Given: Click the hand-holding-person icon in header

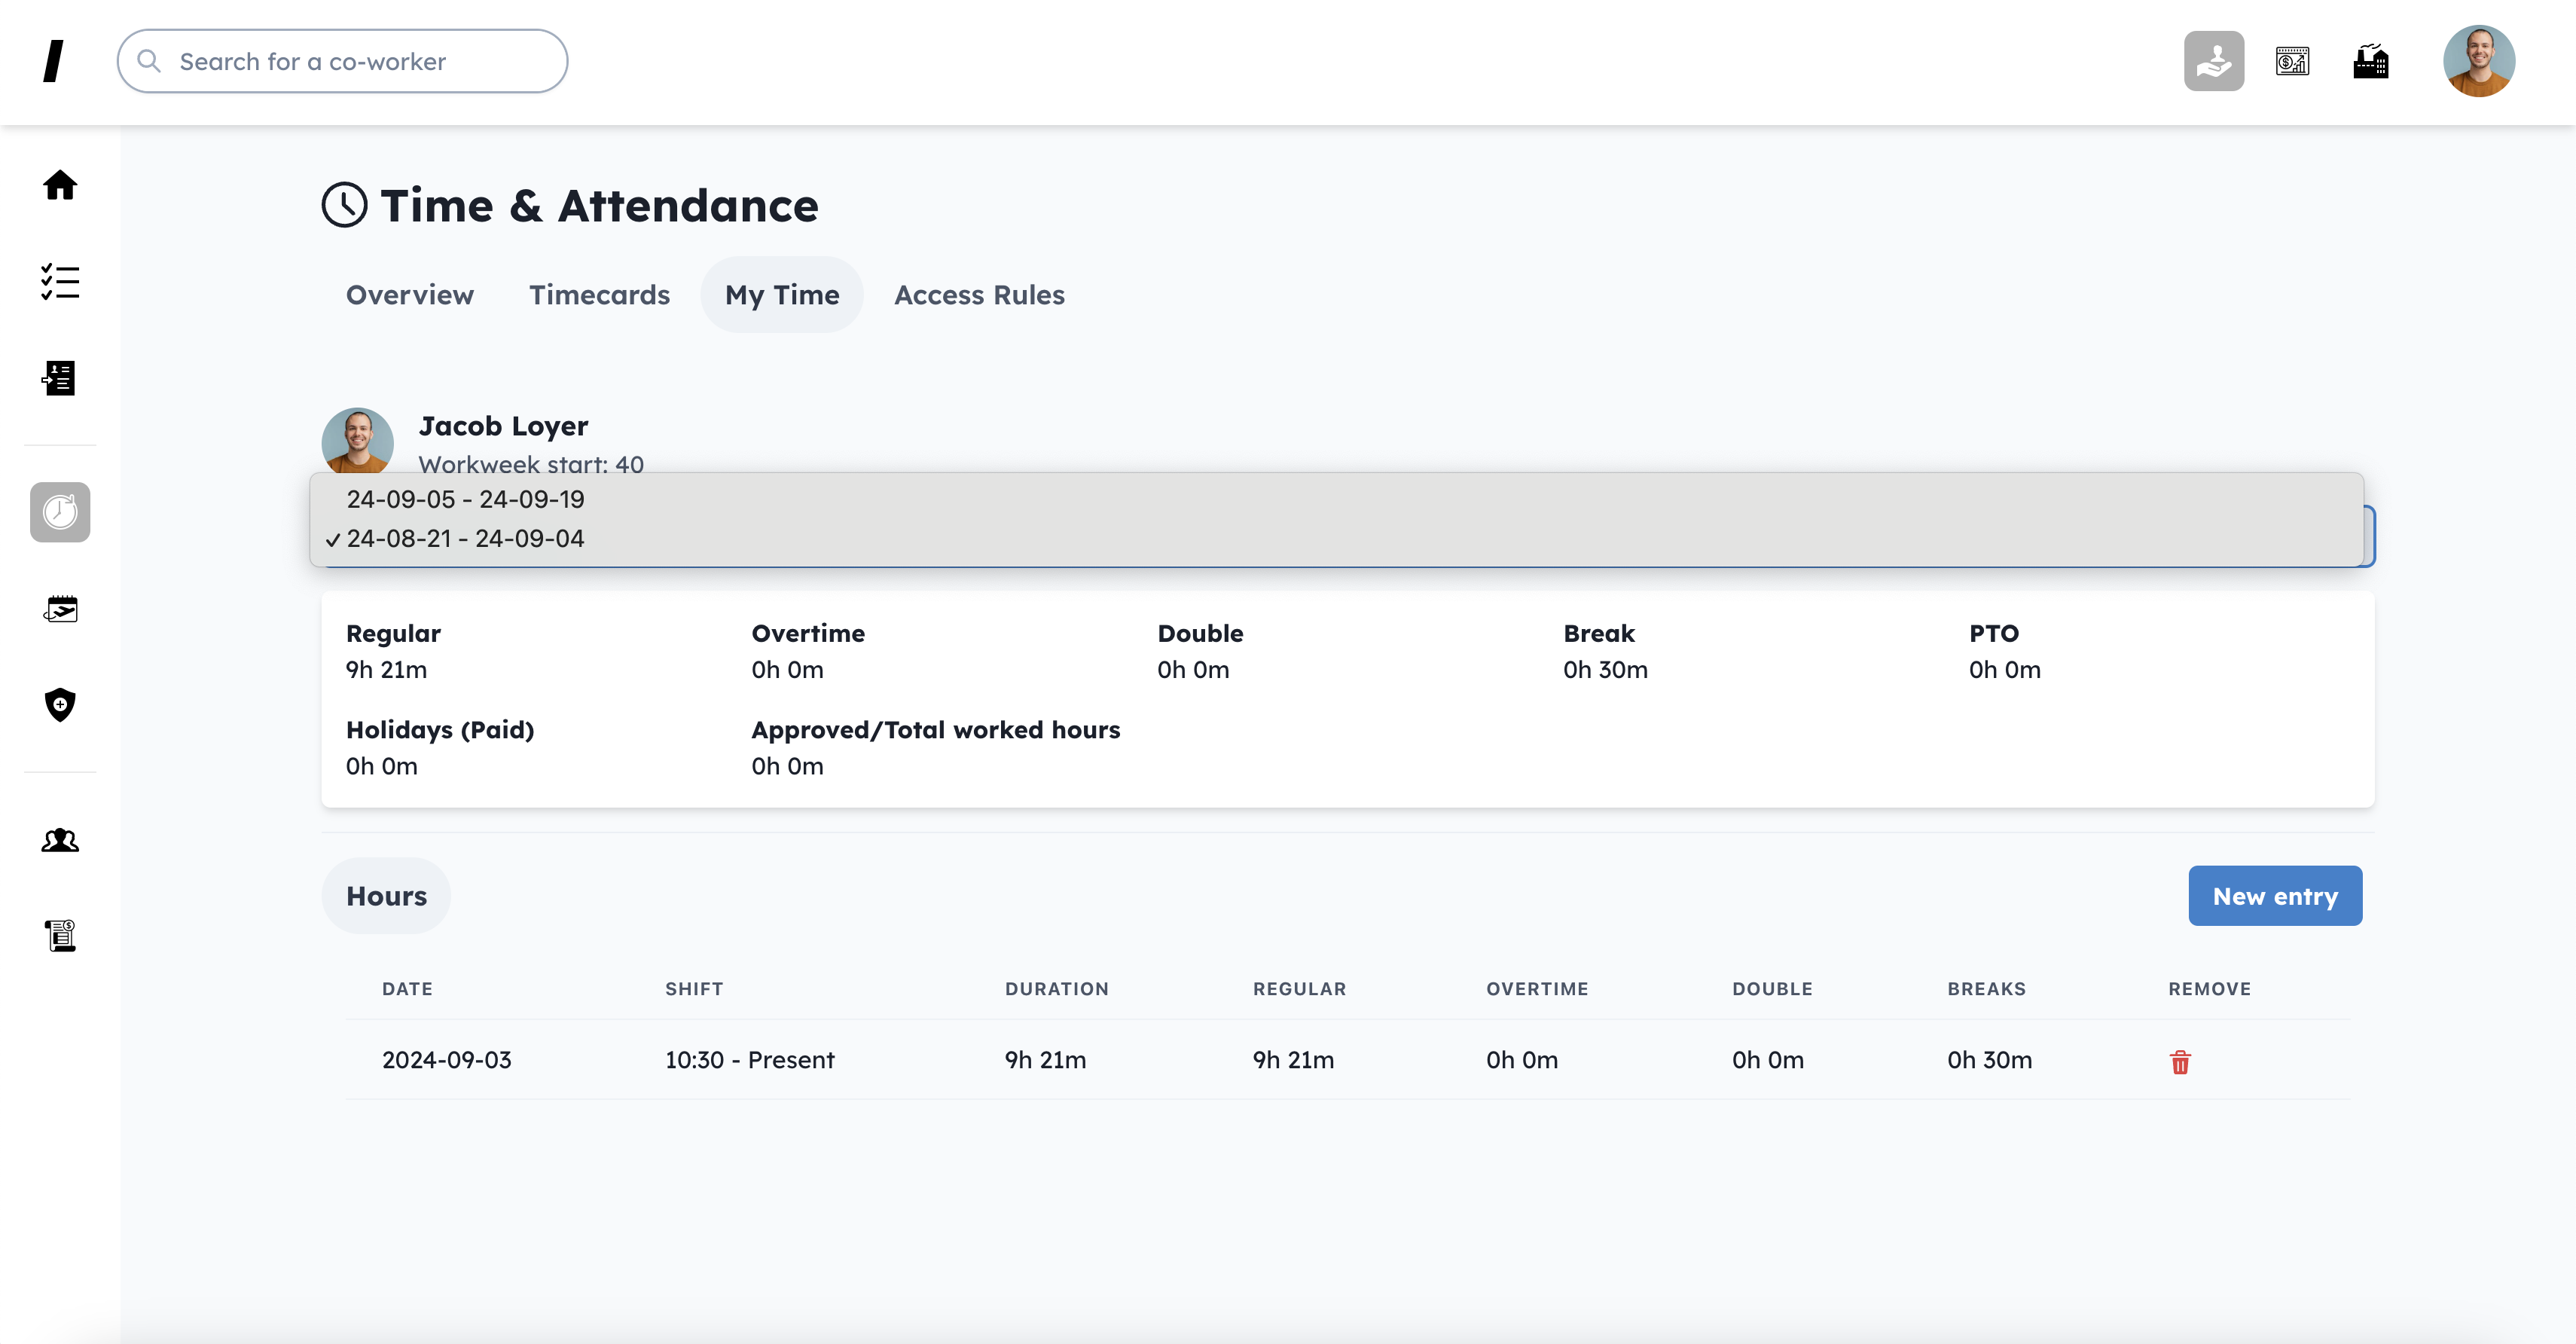Looking at the screenshot, I should tap(2213, 62).
